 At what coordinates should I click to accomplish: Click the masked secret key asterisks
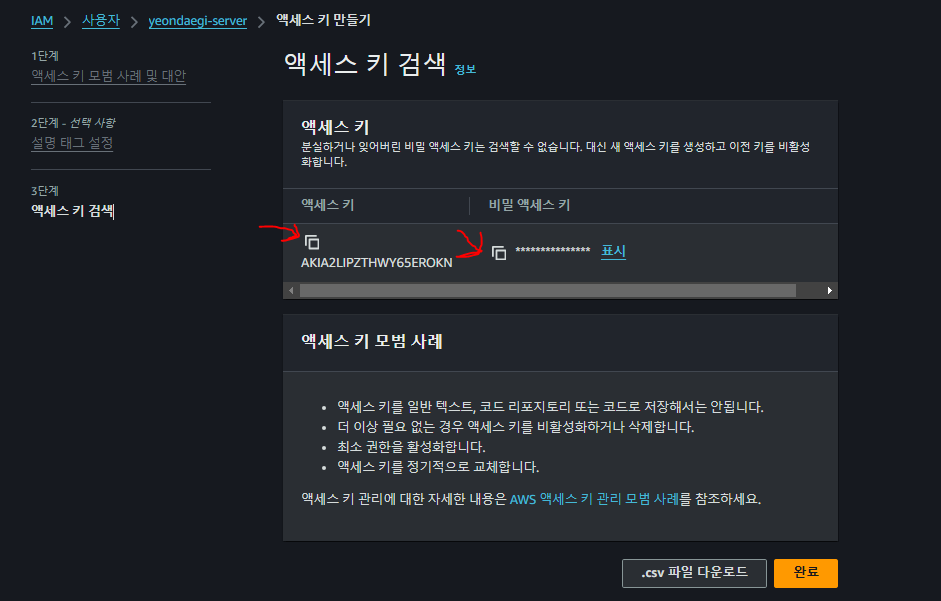pyautogui.click(x=553, y=250)
